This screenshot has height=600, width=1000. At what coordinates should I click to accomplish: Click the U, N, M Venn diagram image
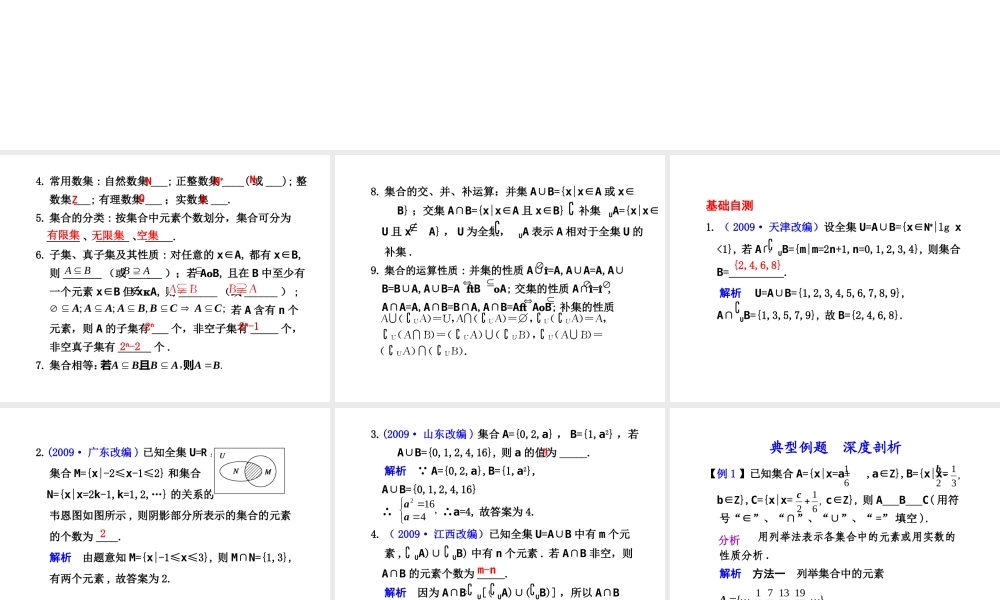click(249, 471)
